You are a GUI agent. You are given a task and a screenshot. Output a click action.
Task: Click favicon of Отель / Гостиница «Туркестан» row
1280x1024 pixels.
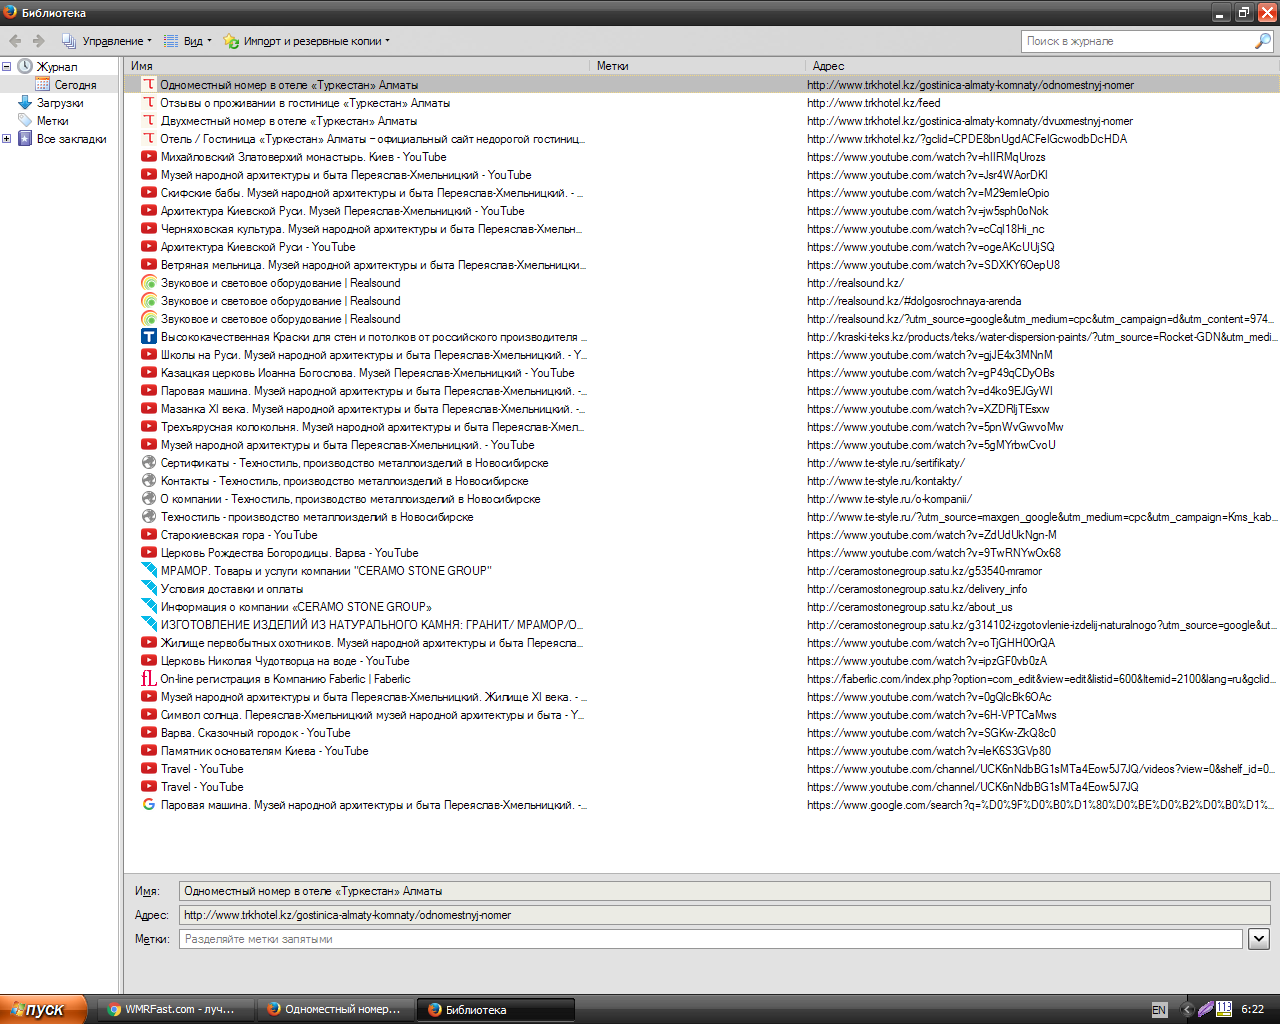pyautogui.click(x=149, y=139)
